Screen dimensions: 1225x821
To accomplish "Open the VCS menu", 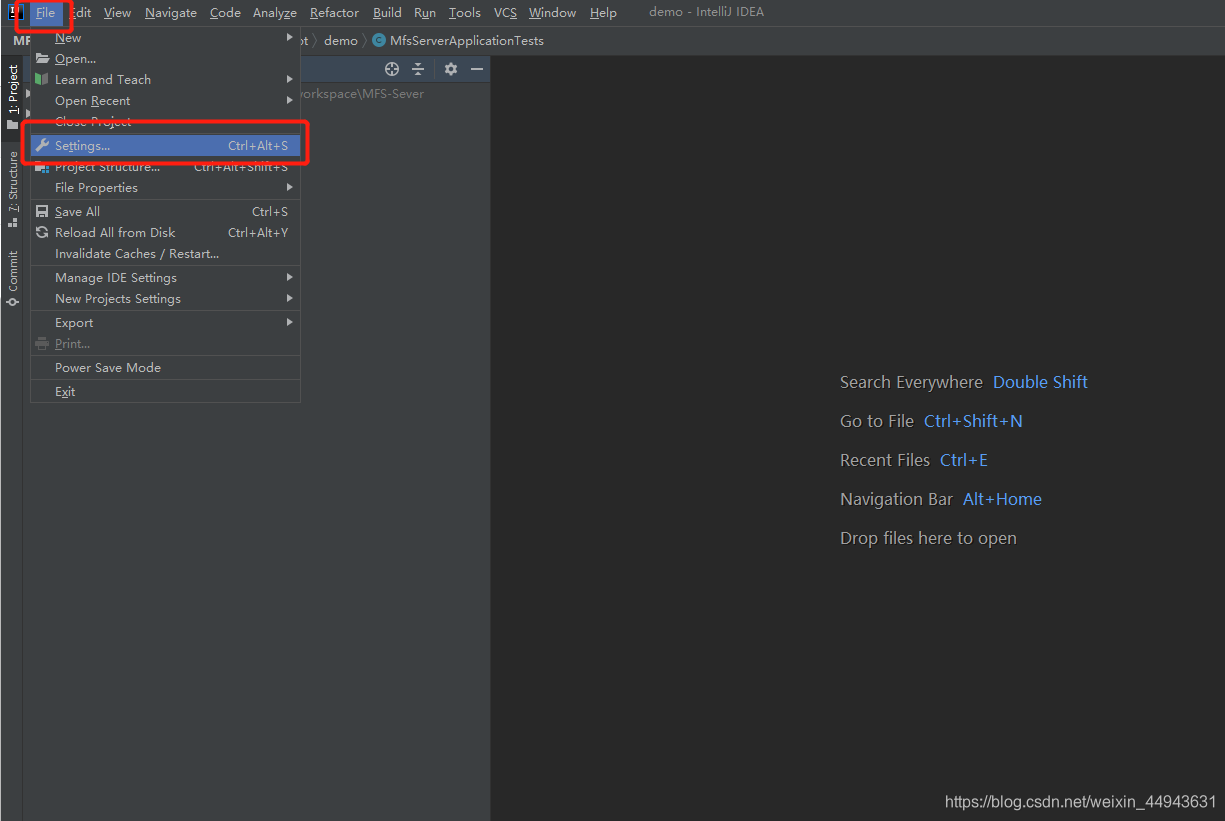I will pos(505,13).
